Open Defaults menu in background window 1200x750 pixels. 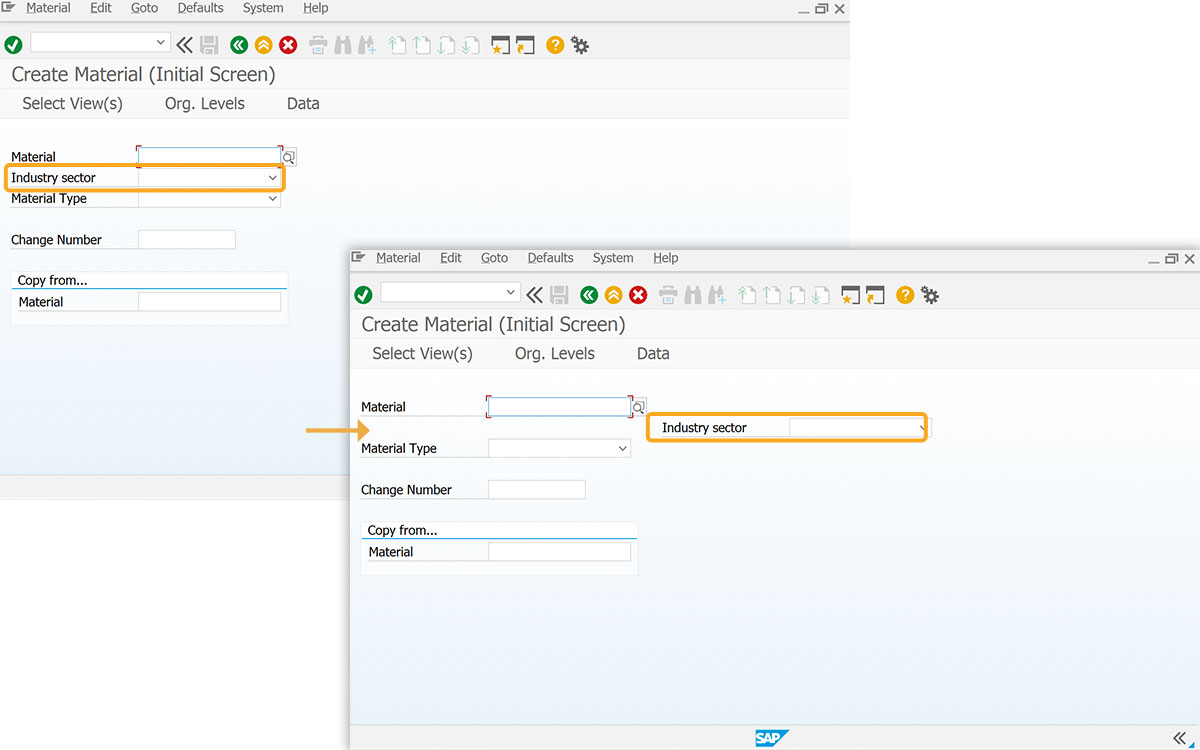click(x=200, y=8)
